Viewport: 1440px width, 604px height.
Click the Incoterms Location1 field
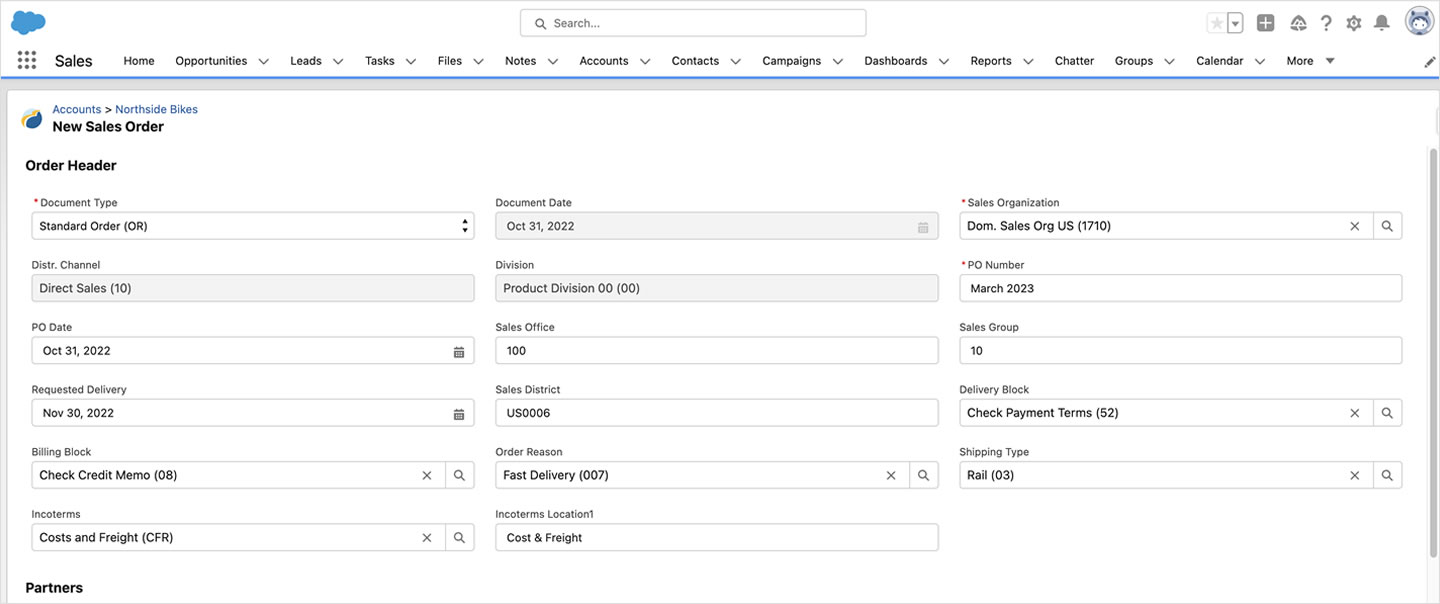717,538
